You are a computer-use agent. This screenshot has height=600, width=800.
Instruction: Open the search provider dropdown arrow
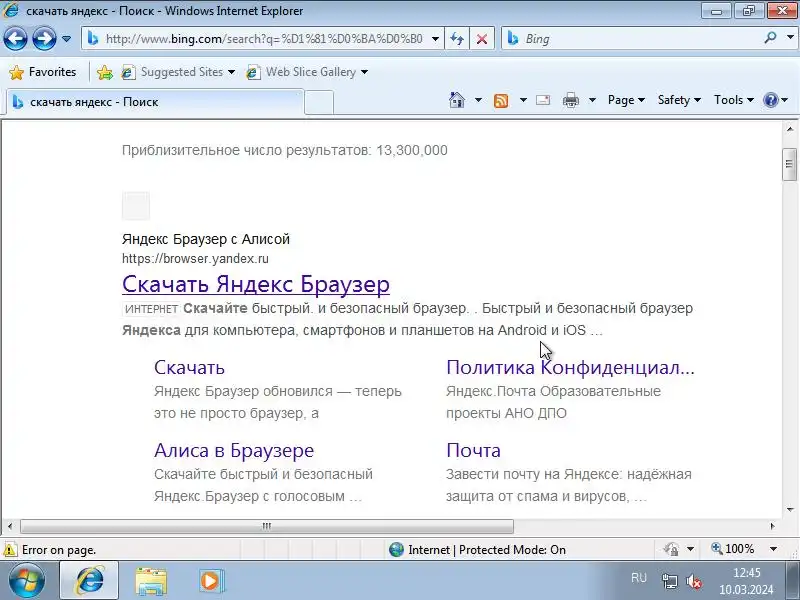click(790, 38)
